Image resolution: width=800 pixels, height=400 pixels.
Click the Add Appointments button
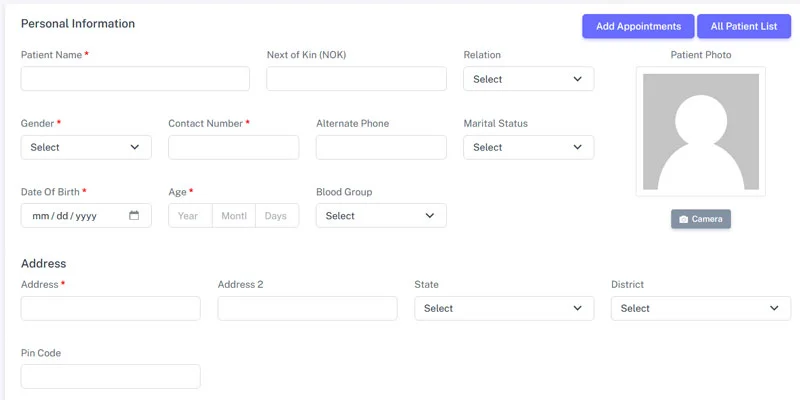pyautogui.click(x=638, y=26)
